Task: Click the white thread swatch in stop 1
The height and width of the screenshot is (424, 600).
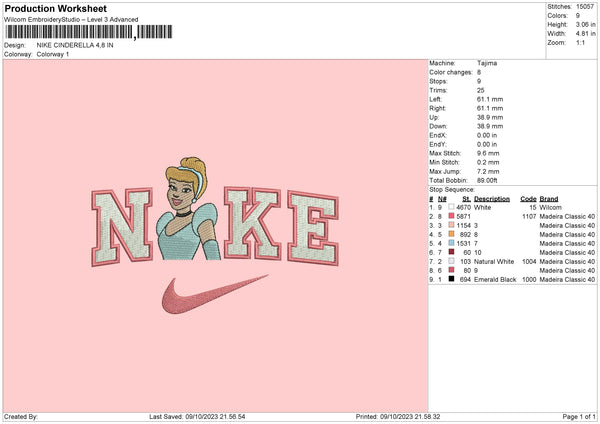Action: click(452, 207)
